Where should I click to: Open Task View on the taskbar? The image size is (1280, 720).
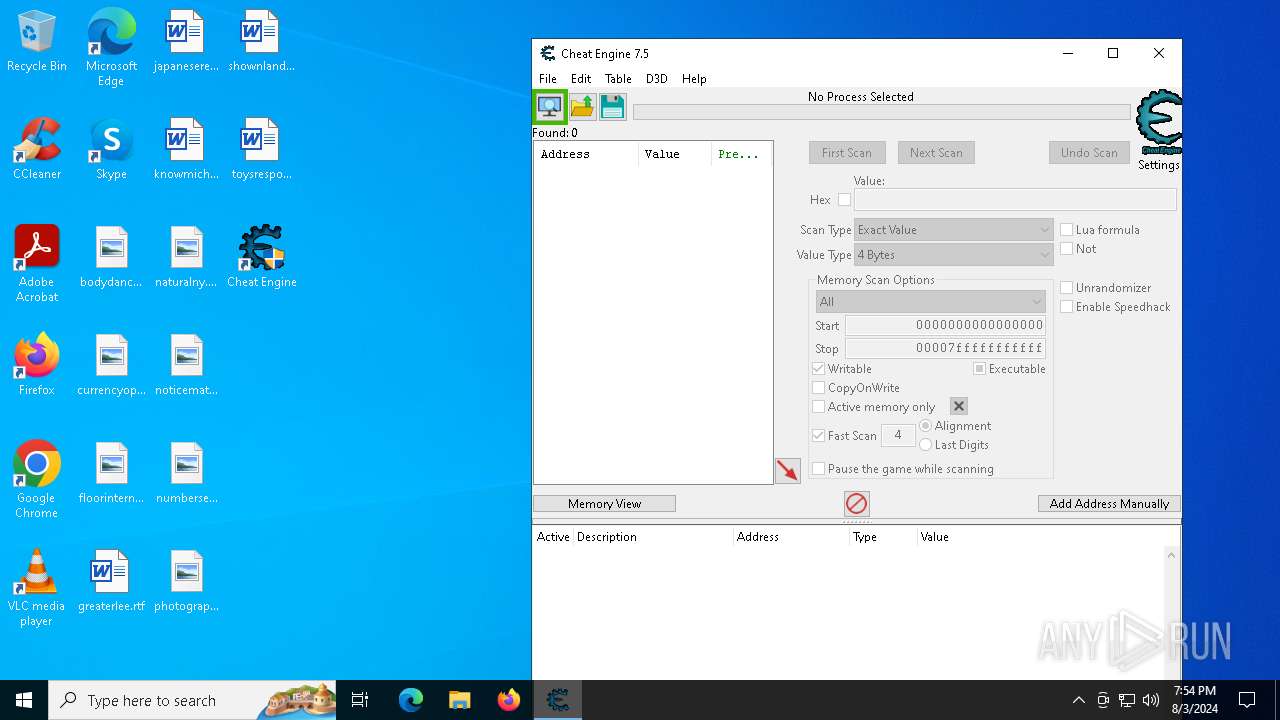[360, 700]
